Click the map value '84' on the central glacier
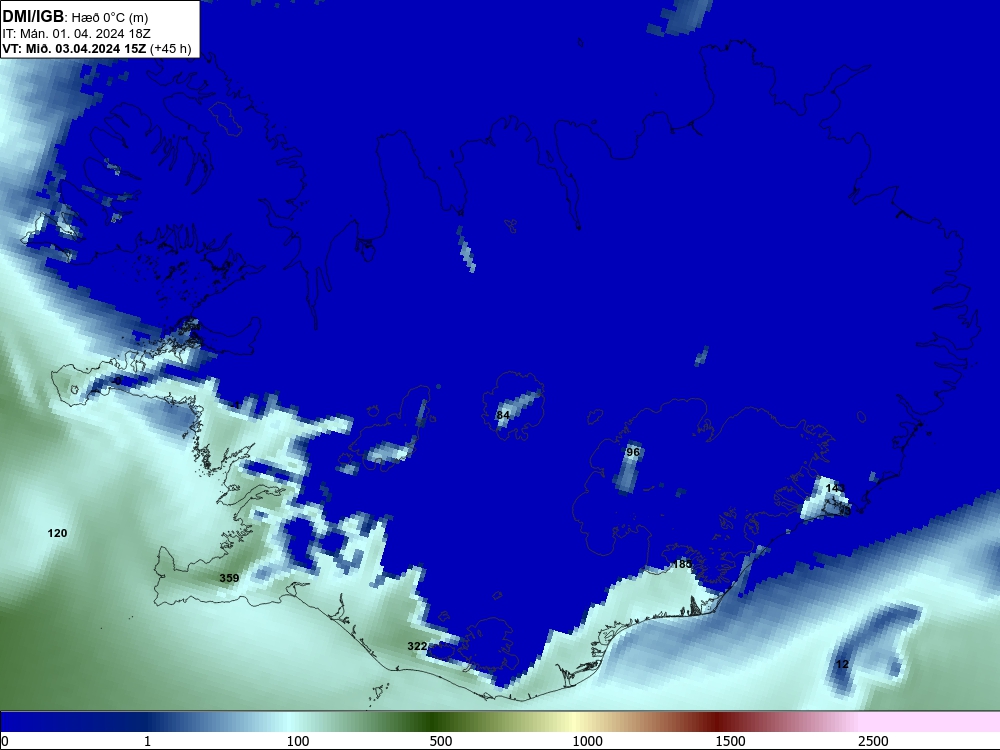This screenshot has height=750, width=1000. [x=503, y=415]
